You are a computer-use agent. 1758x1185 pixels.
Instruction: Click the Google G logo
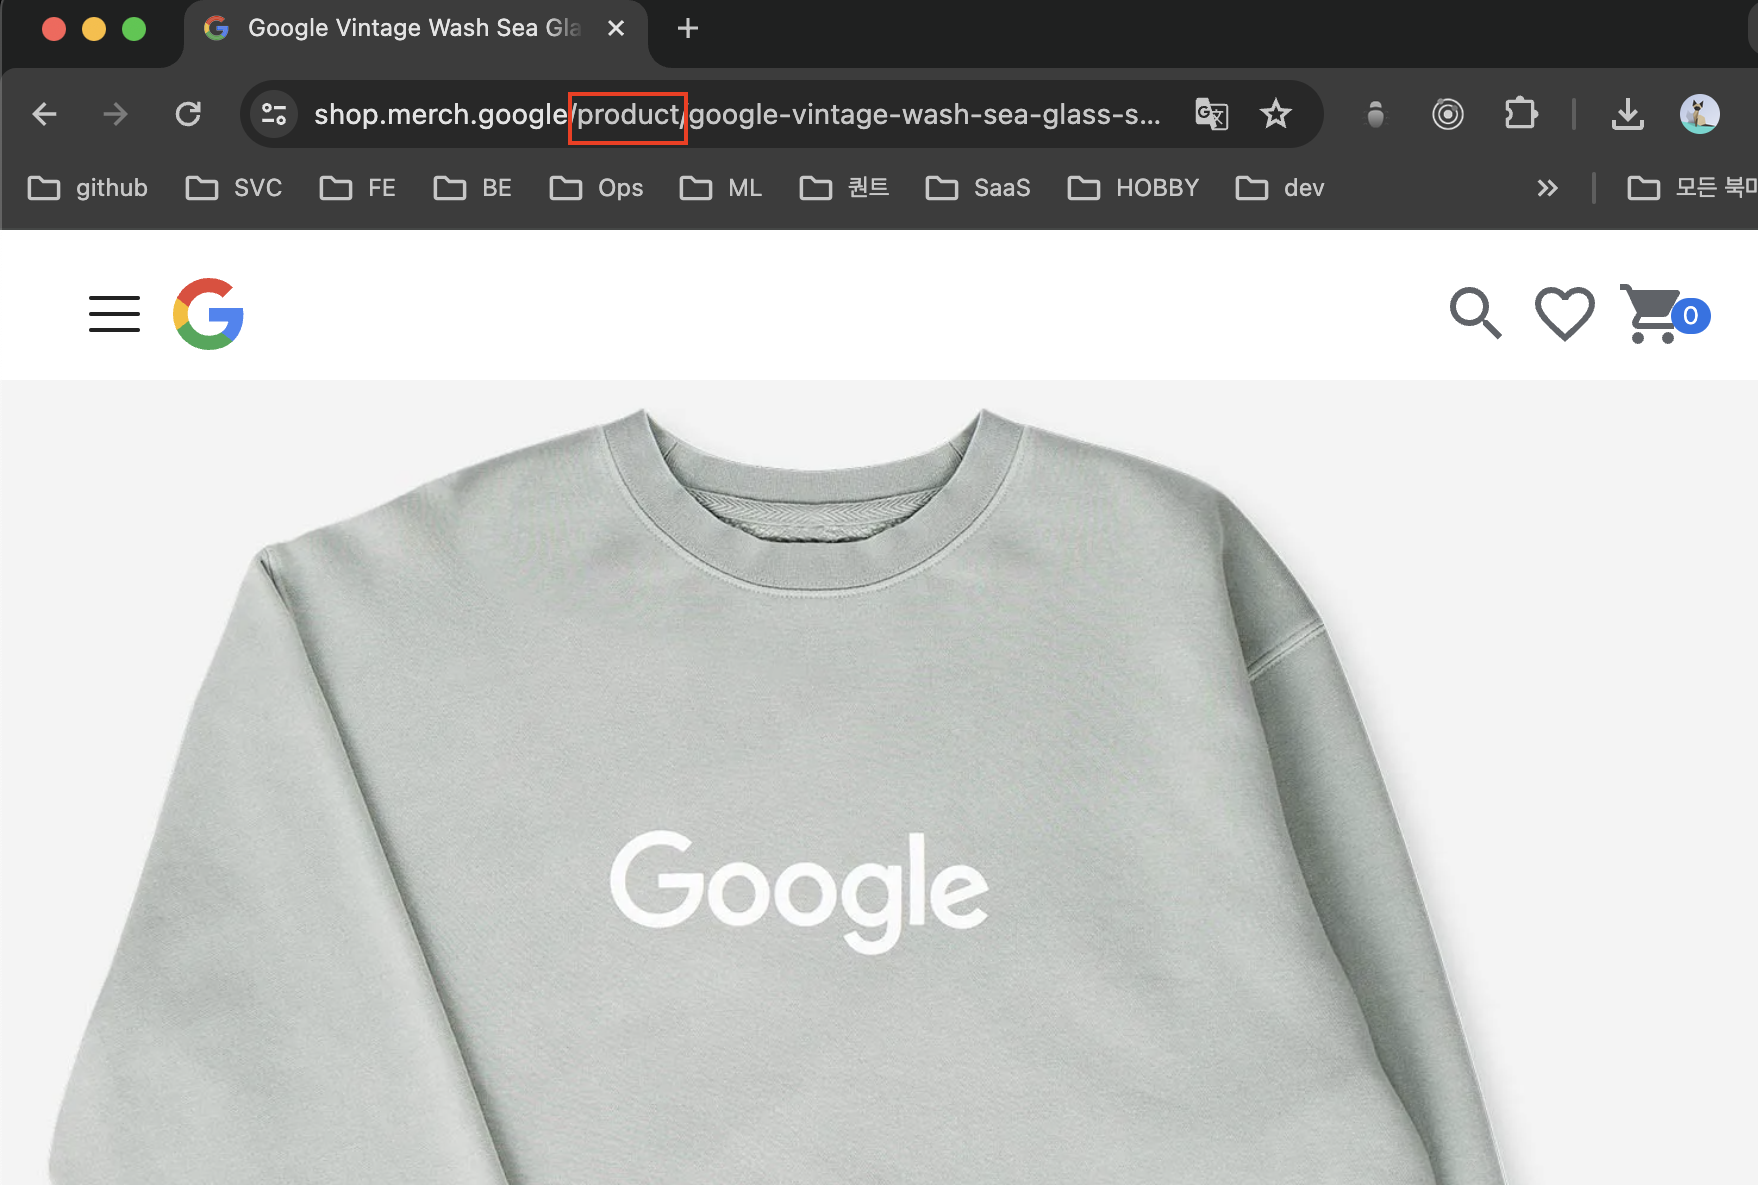209,314
